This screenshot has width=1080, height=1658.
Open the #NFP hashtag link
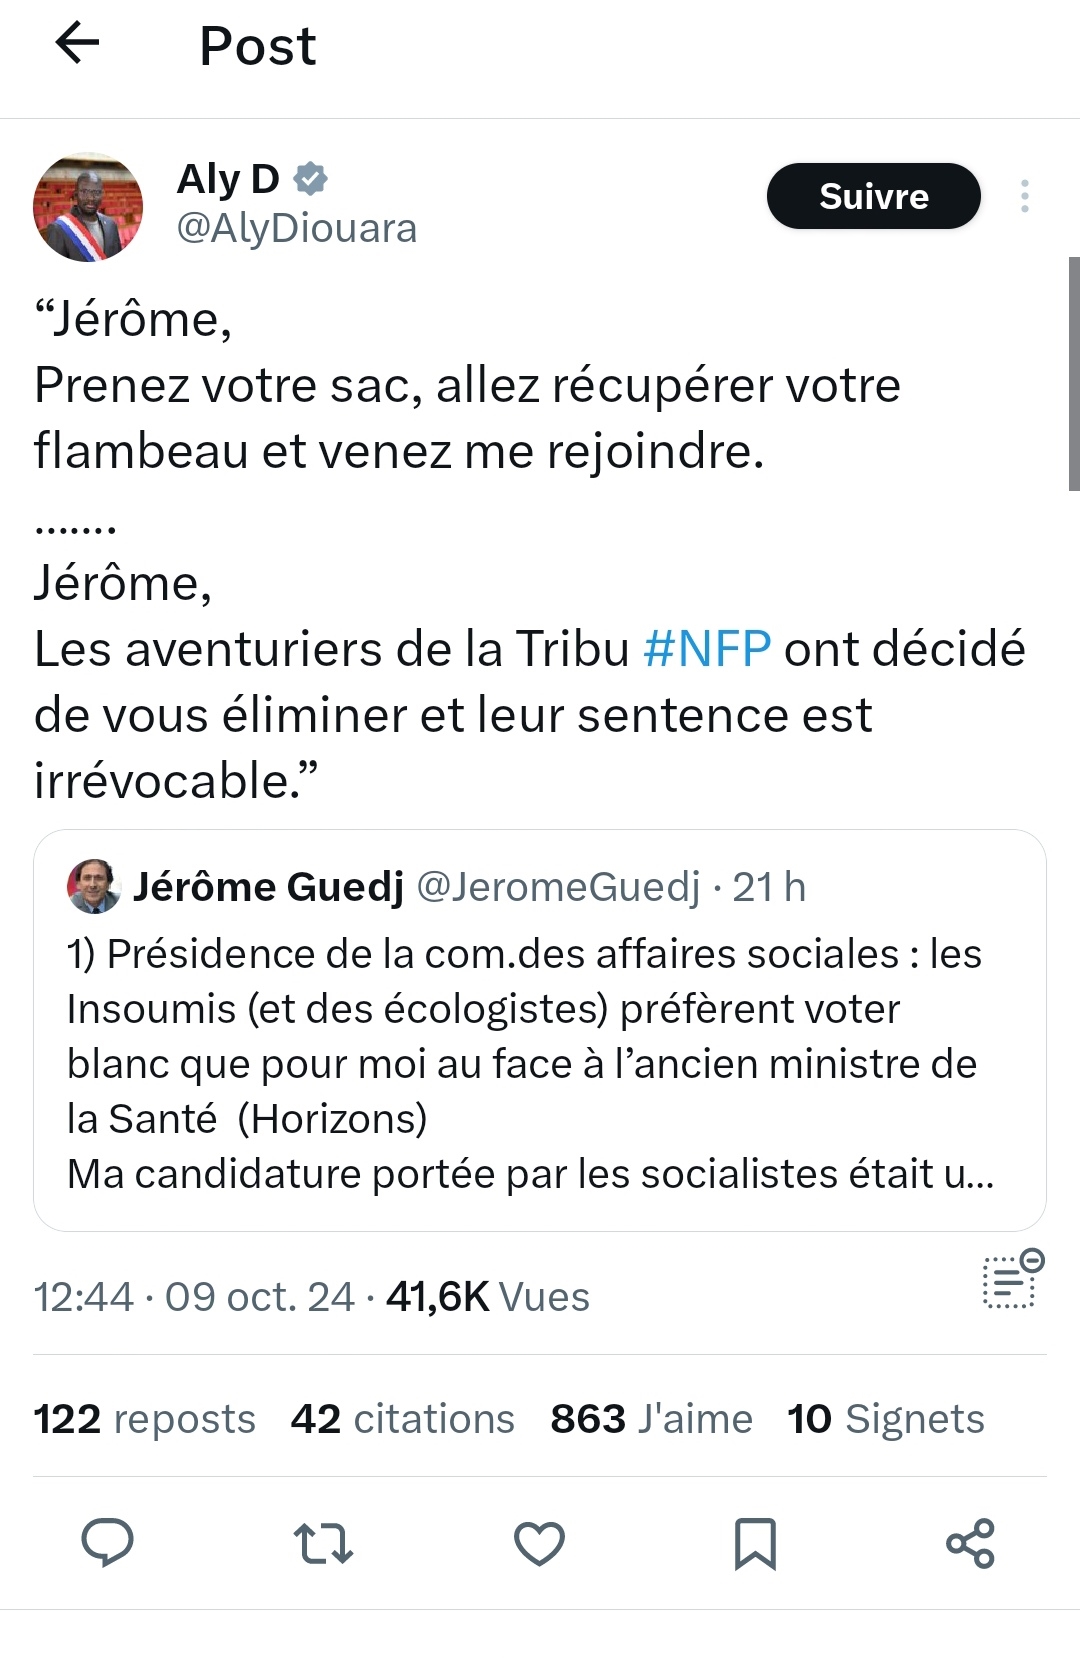tap(707, 648)
